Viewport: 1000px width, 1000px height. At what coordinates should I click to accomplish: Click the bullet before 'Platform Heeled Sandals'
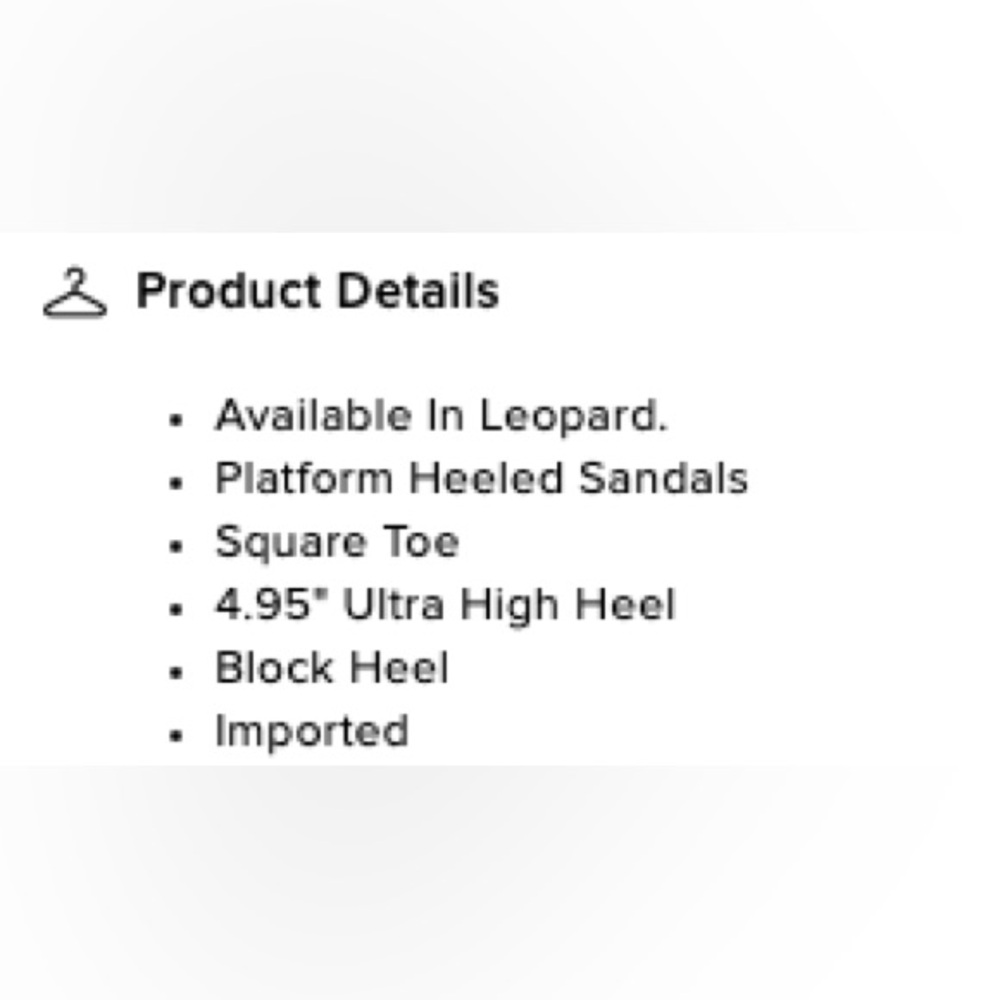(176, 483)
